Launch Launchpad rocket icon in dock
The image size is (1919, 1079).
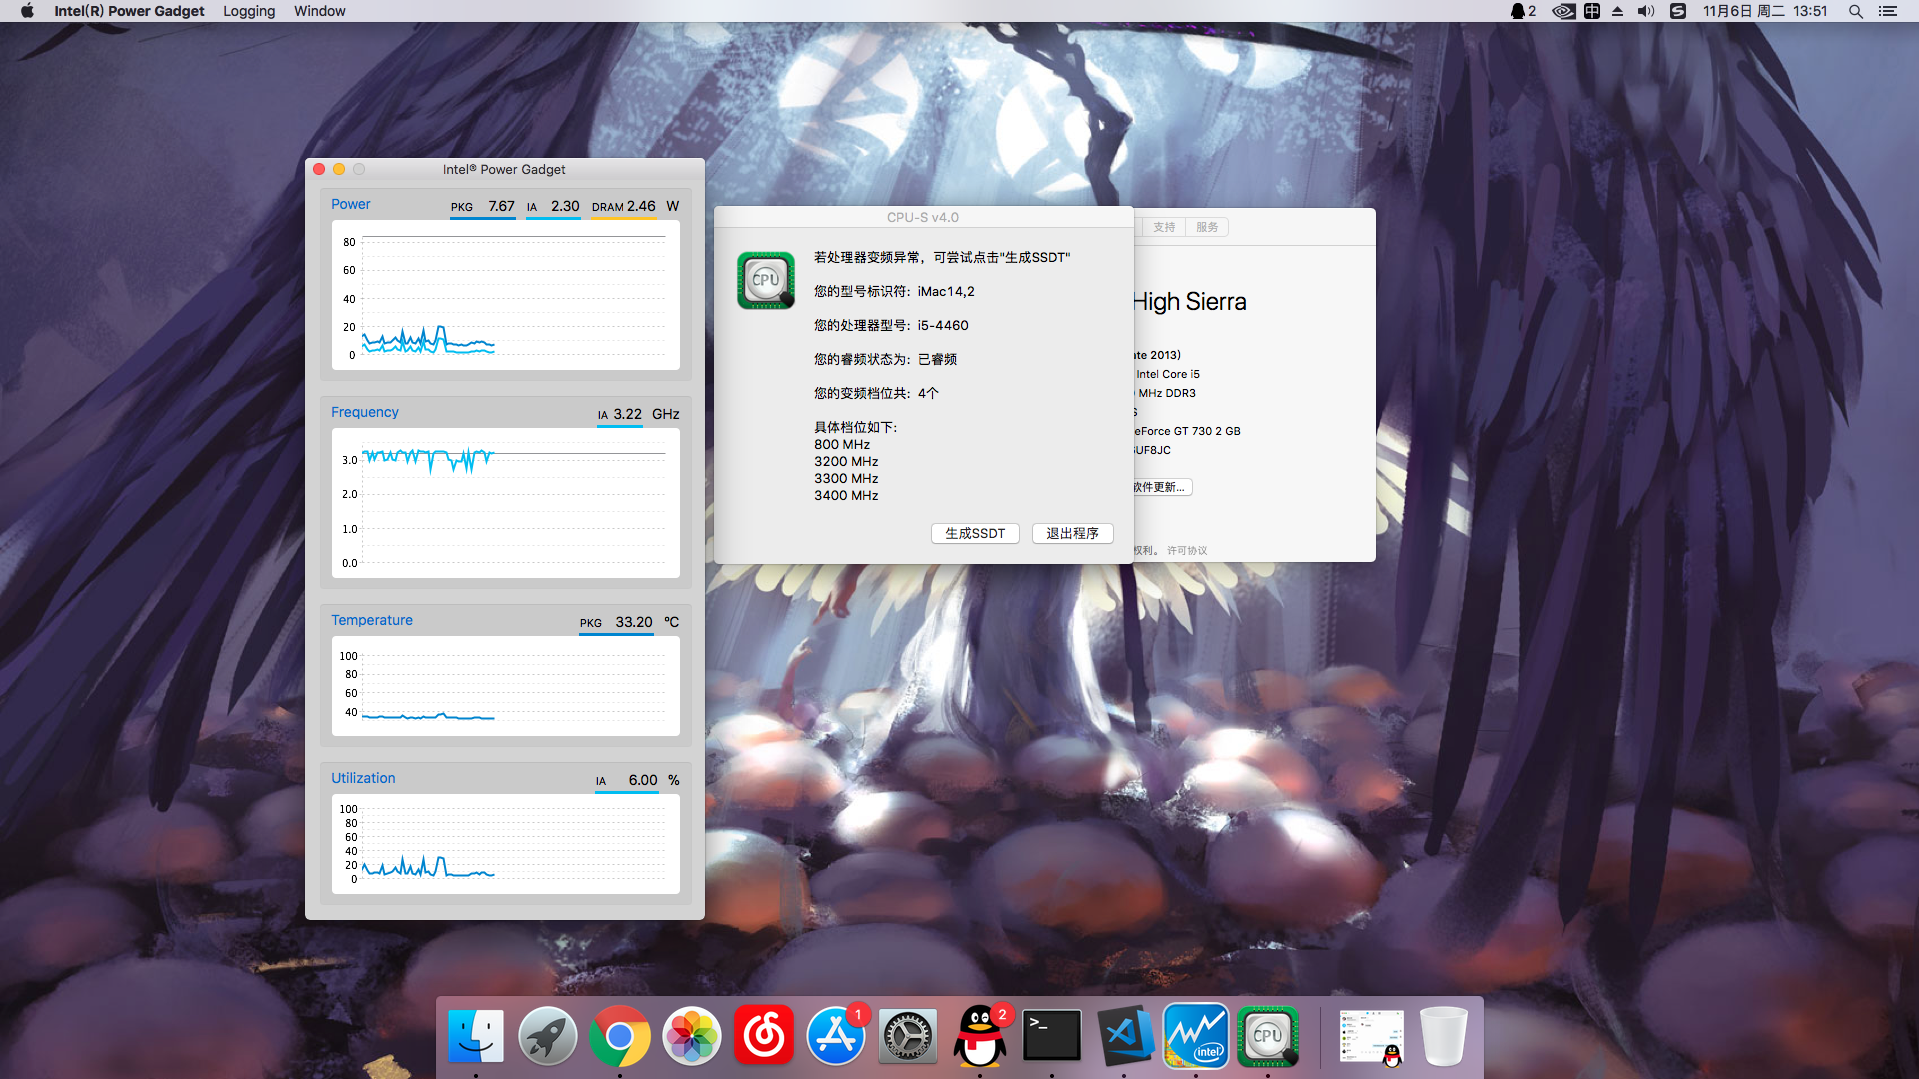click(547, 1036)
